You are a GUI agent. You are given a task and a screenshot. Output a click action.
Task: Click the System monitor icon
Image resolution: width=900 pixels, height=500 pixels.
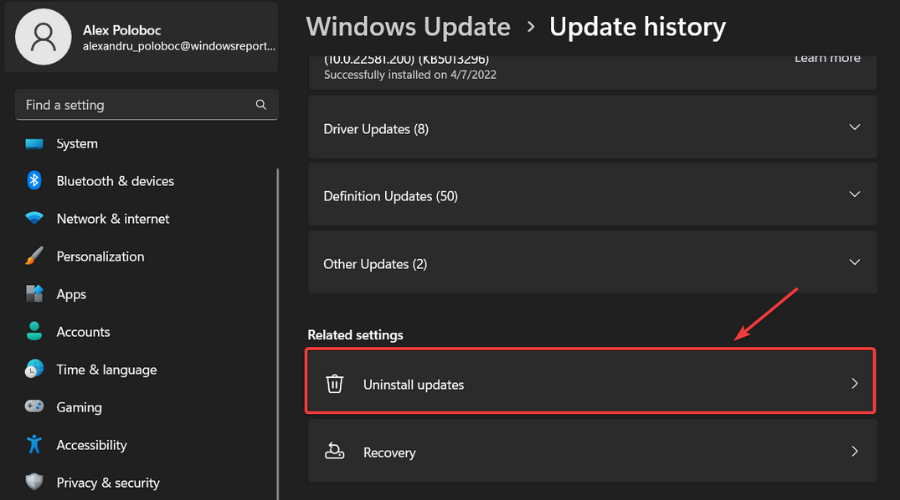[34, 144]
